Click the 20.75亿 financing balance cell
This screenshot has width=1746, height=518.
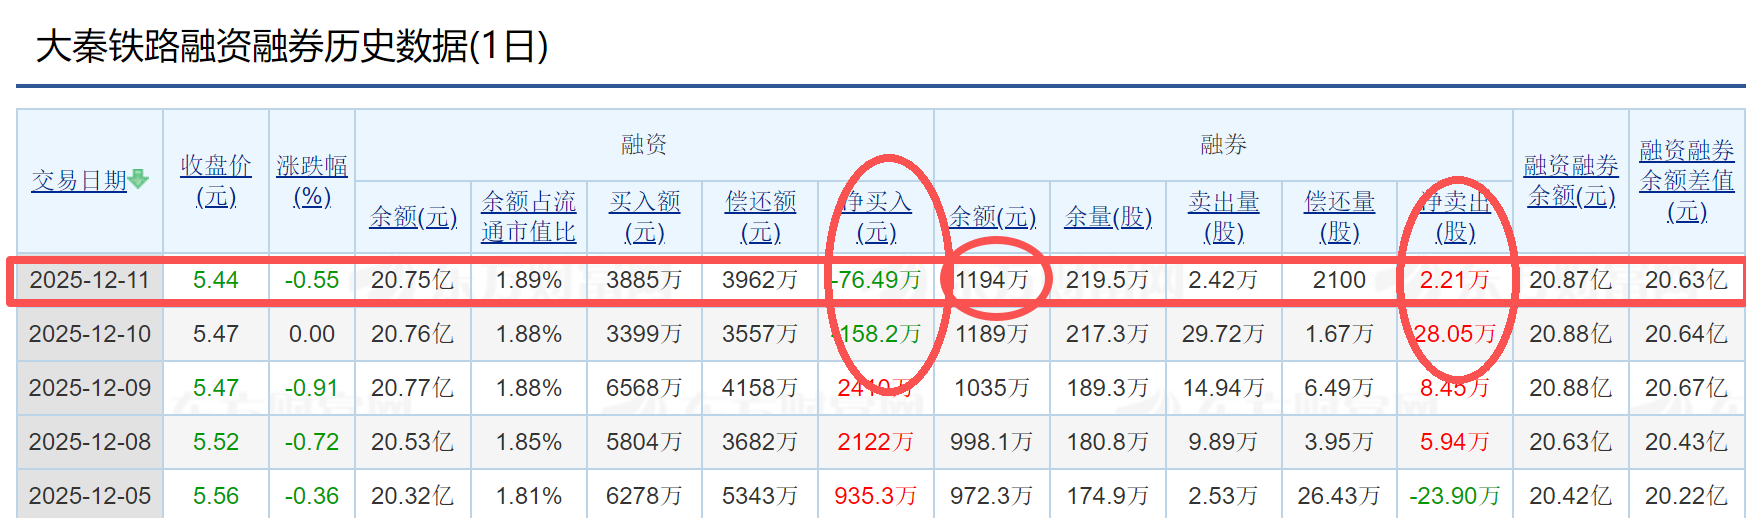[413, 280]
